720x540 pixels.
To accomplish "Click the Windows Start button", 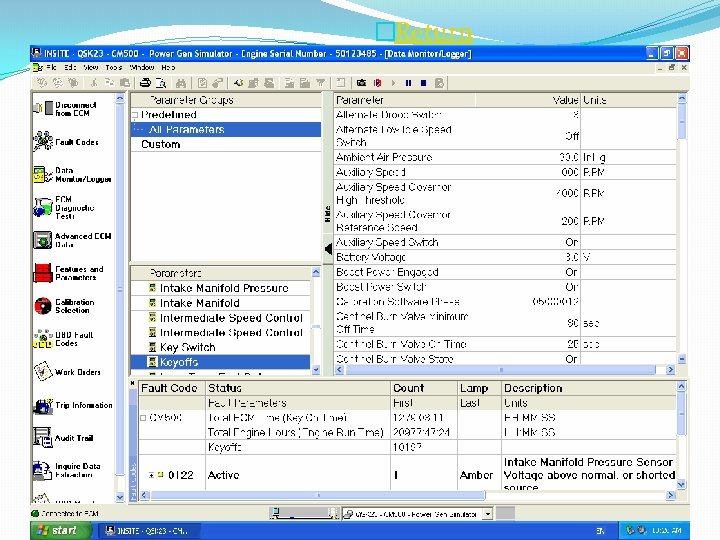I will tap(56, 530).
